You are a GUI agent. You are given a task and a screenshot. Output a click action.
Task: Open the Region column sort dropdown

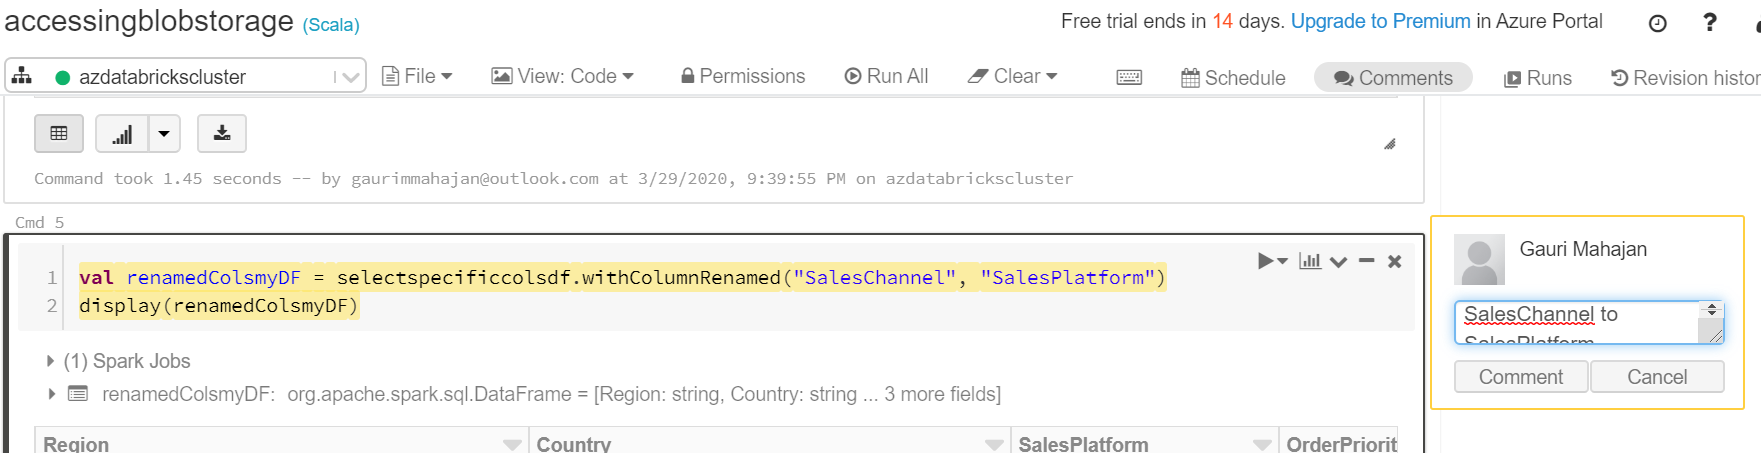click(512, 444)
